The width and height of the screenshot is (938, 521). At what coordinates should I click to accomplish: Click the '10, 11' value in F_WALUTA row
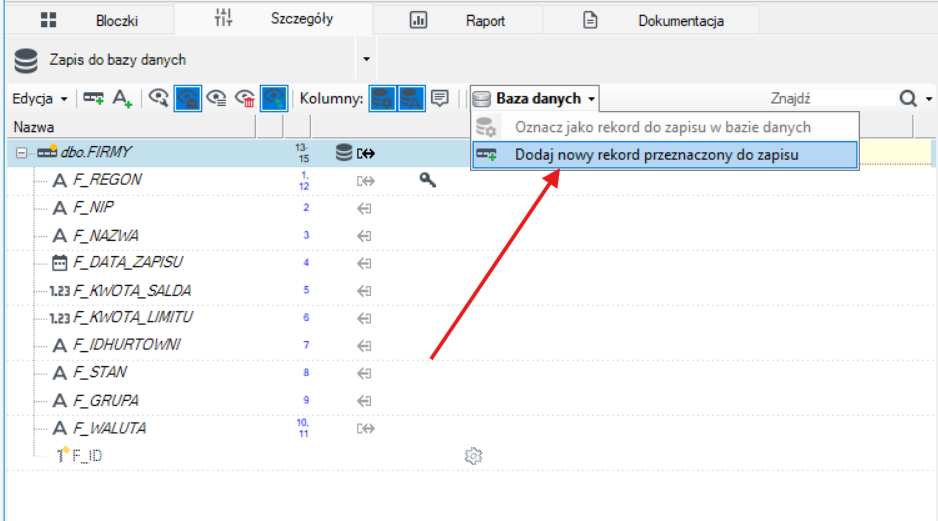pos(303,428)
